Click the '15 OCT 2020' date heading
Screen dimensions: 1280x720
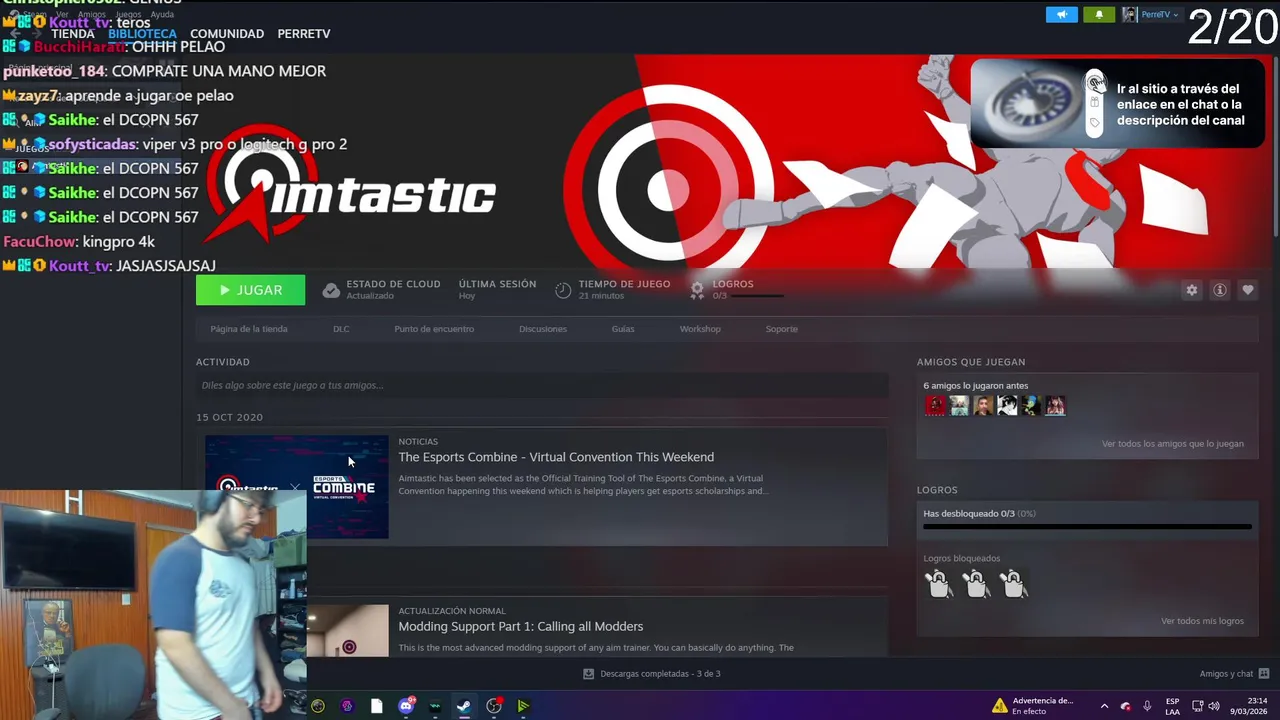[x=229, y=417]
